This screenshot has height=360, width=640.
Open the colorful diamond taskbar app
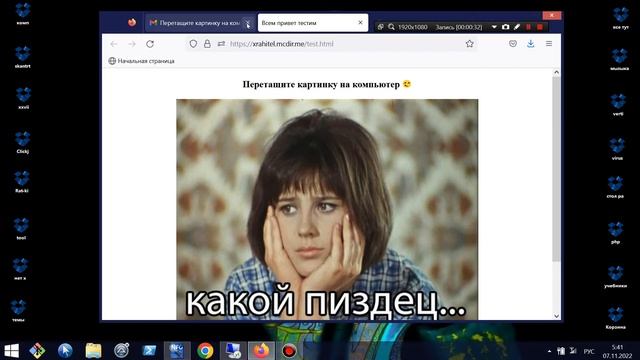click(38, 351)
